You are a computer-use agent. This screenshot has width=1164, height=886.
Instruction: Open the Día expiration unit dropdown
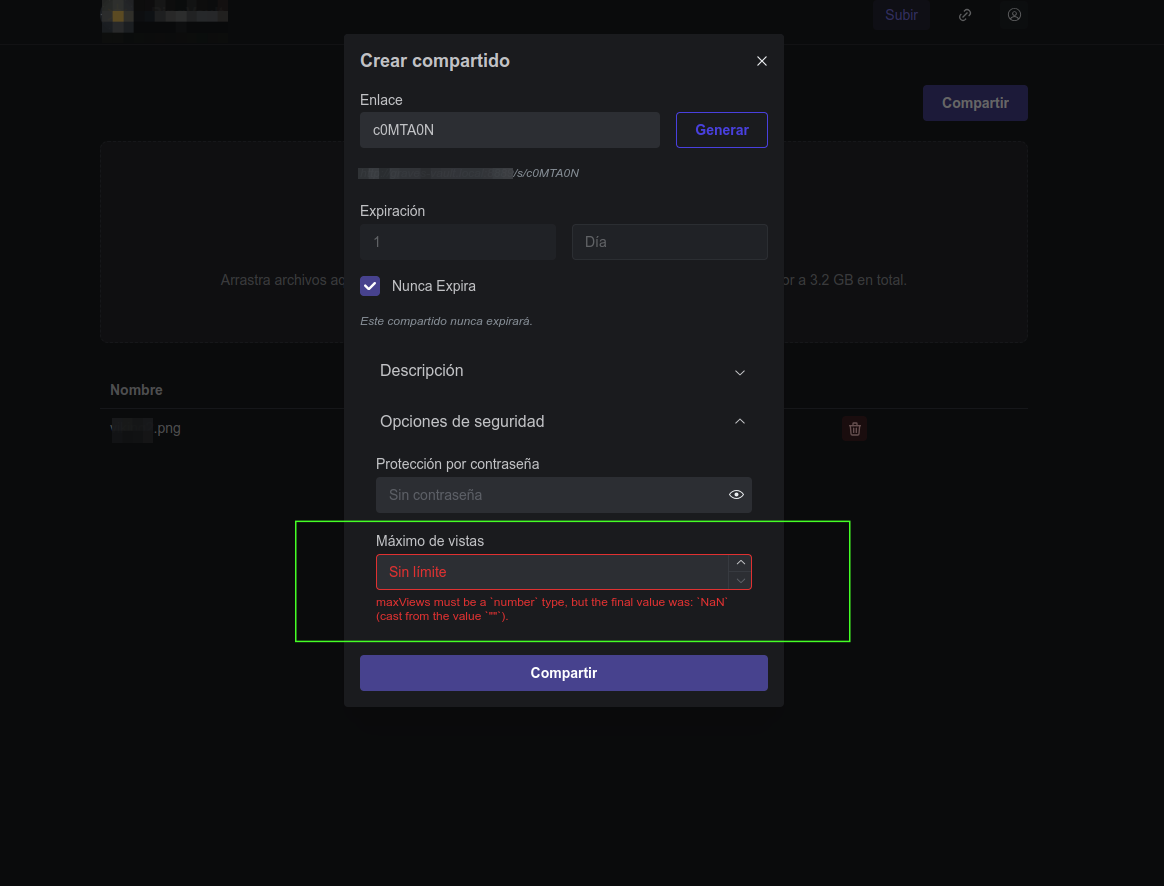click(669, 242)
